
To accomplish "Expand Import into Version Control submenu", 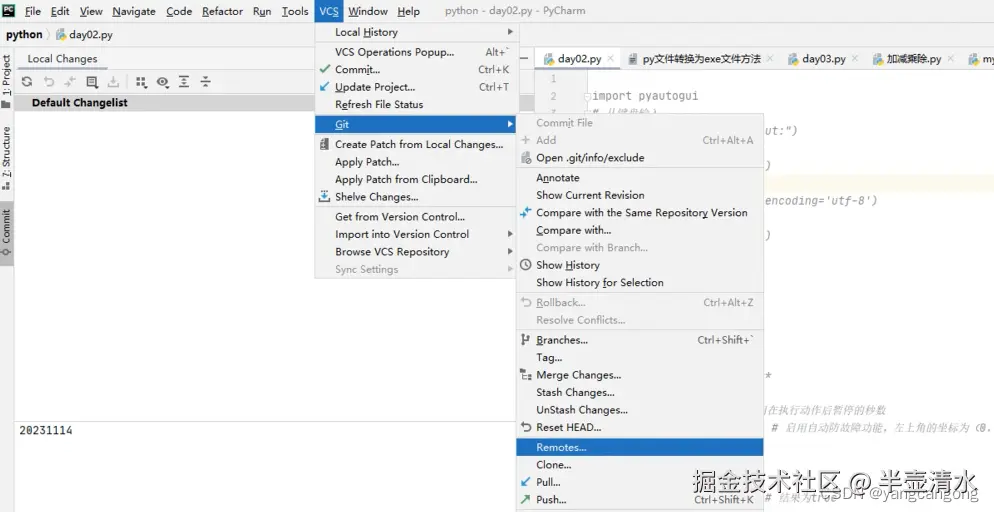I will point(416,234).
